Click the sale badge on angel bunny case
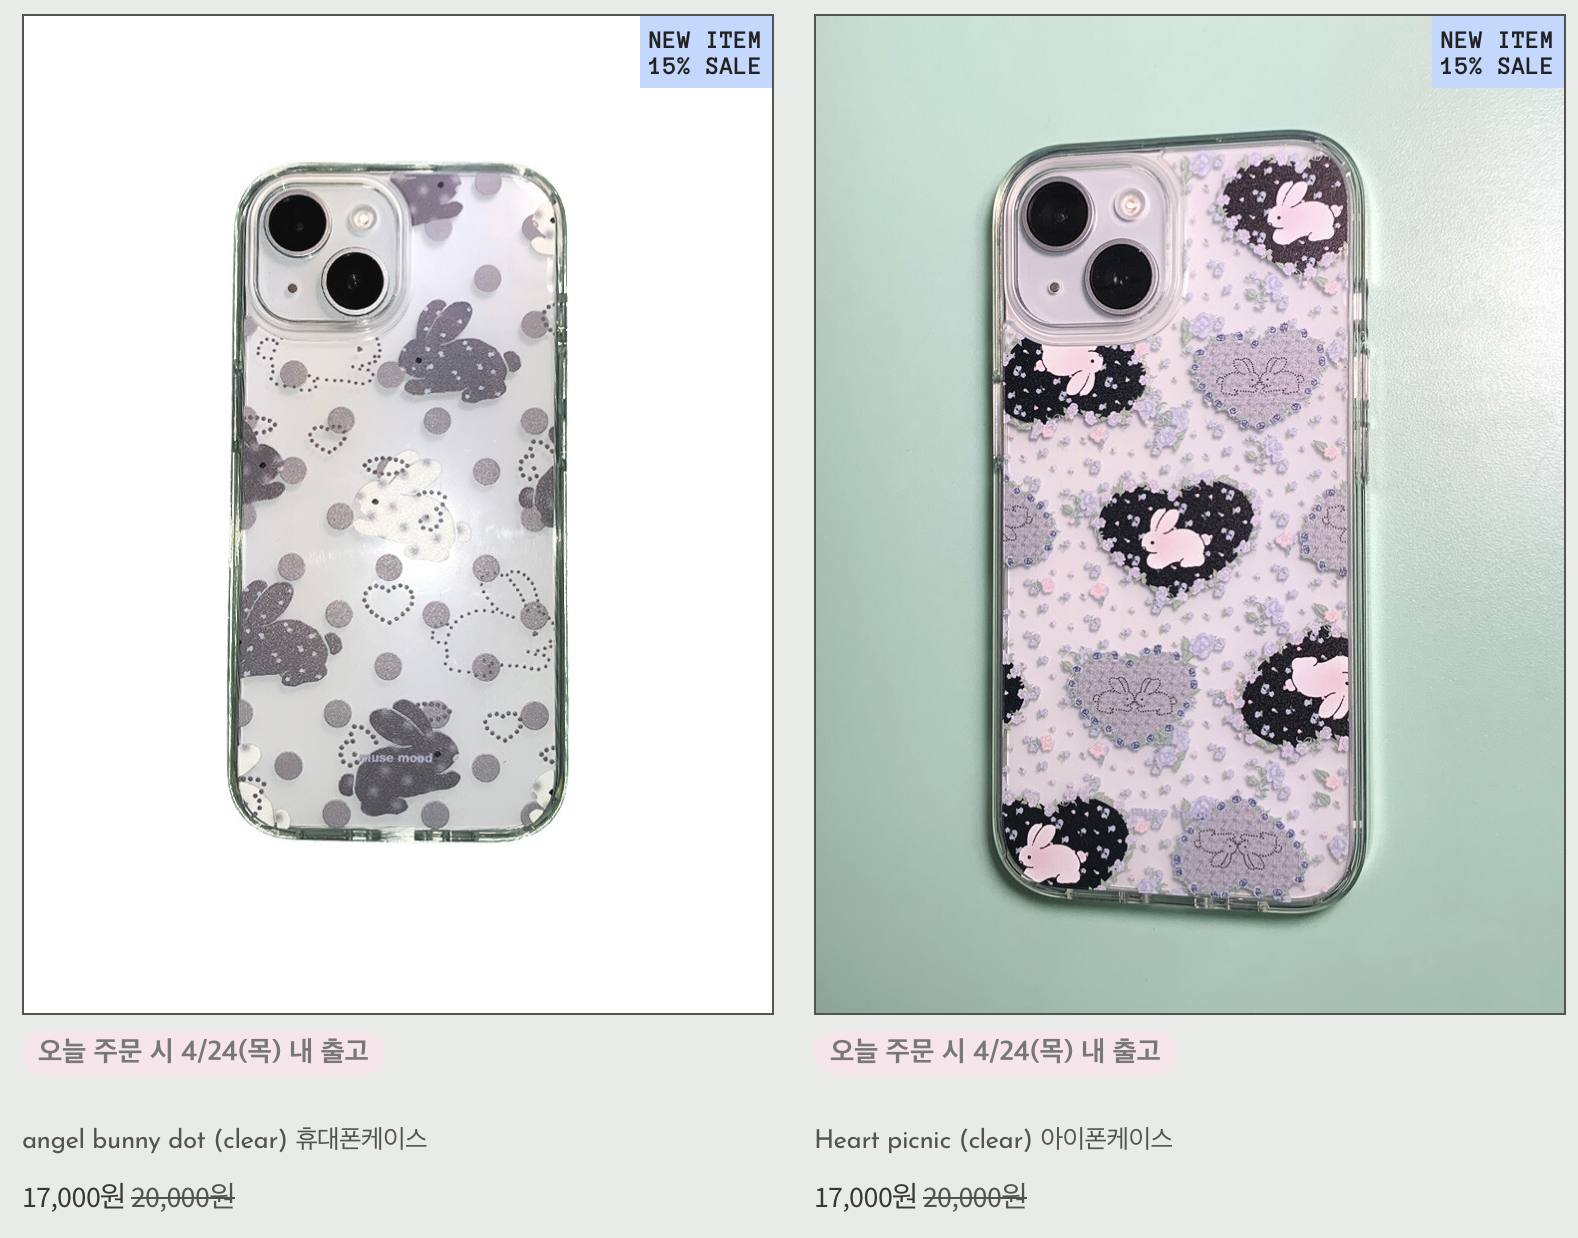Image resolution: width=1578 pixels, height=1238 pixels. 705,53
